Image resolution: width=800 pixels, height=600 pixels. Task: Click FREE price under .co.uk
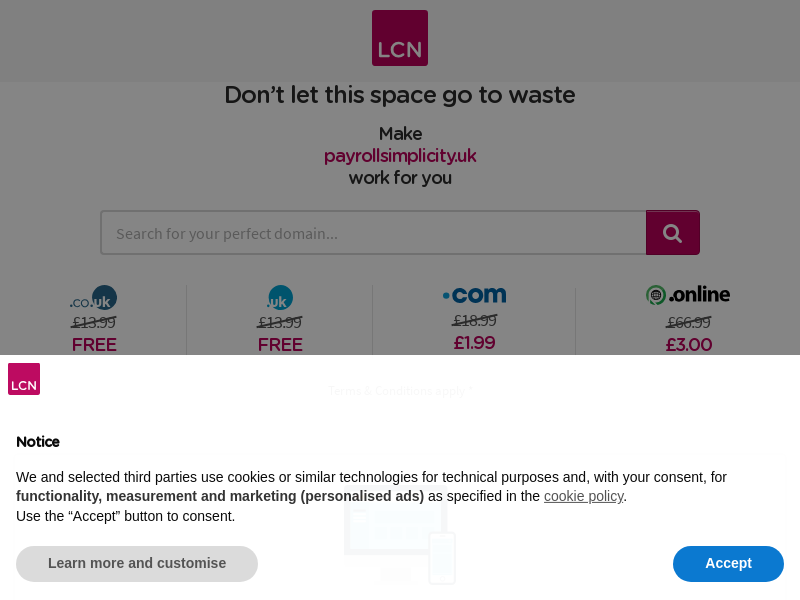tap(94, 345)
